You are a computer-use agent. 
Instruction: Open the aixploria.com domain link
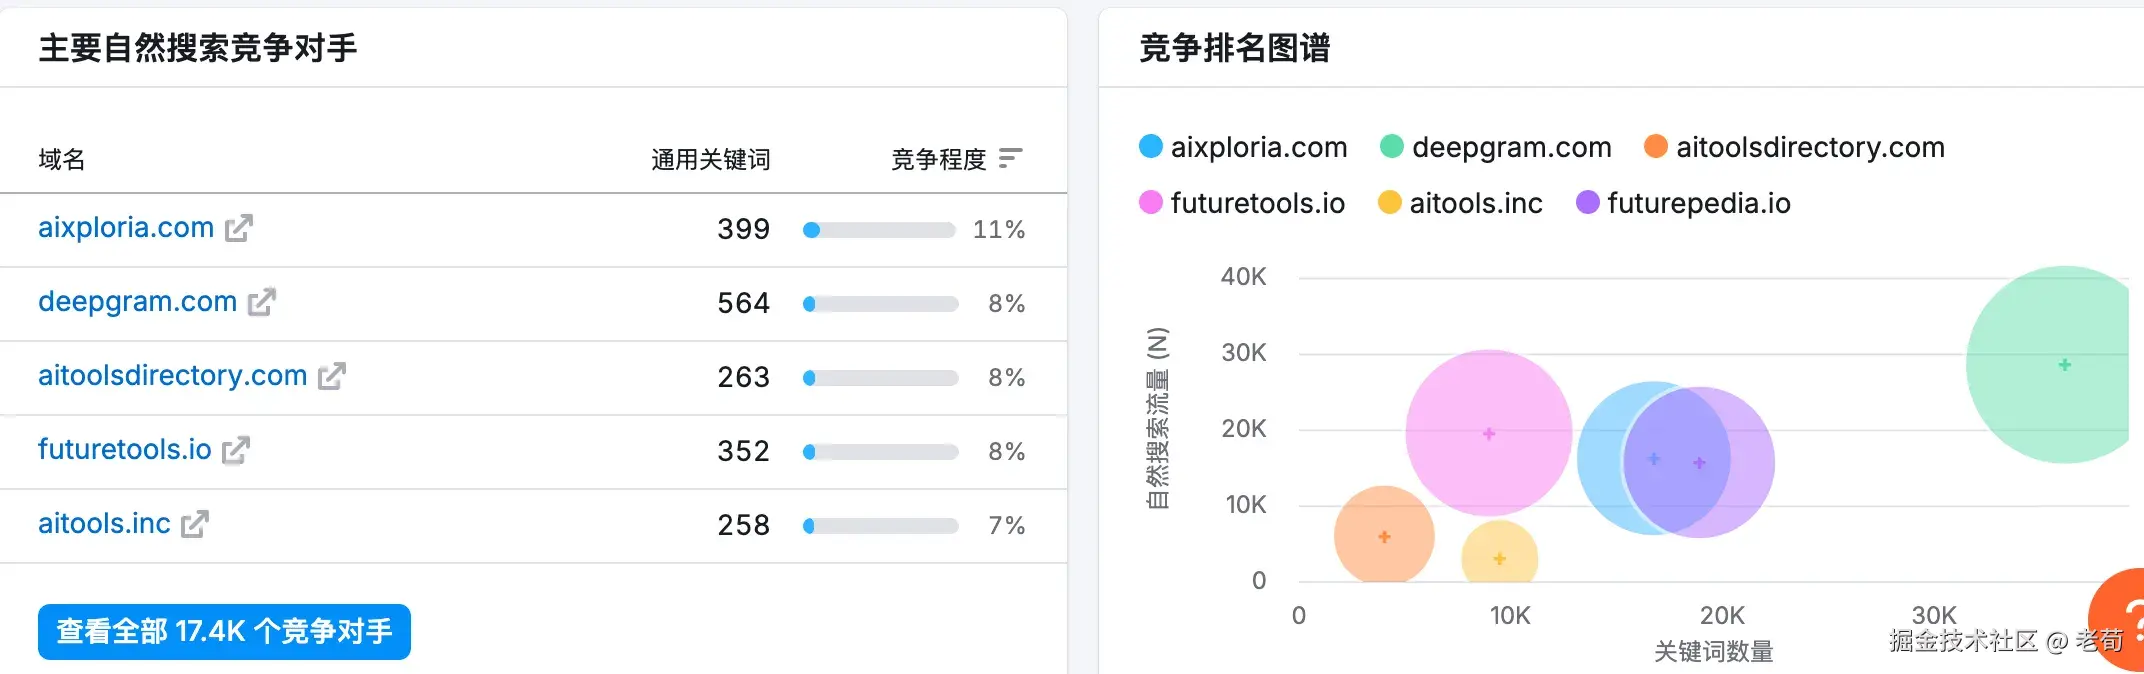point(126,228)
